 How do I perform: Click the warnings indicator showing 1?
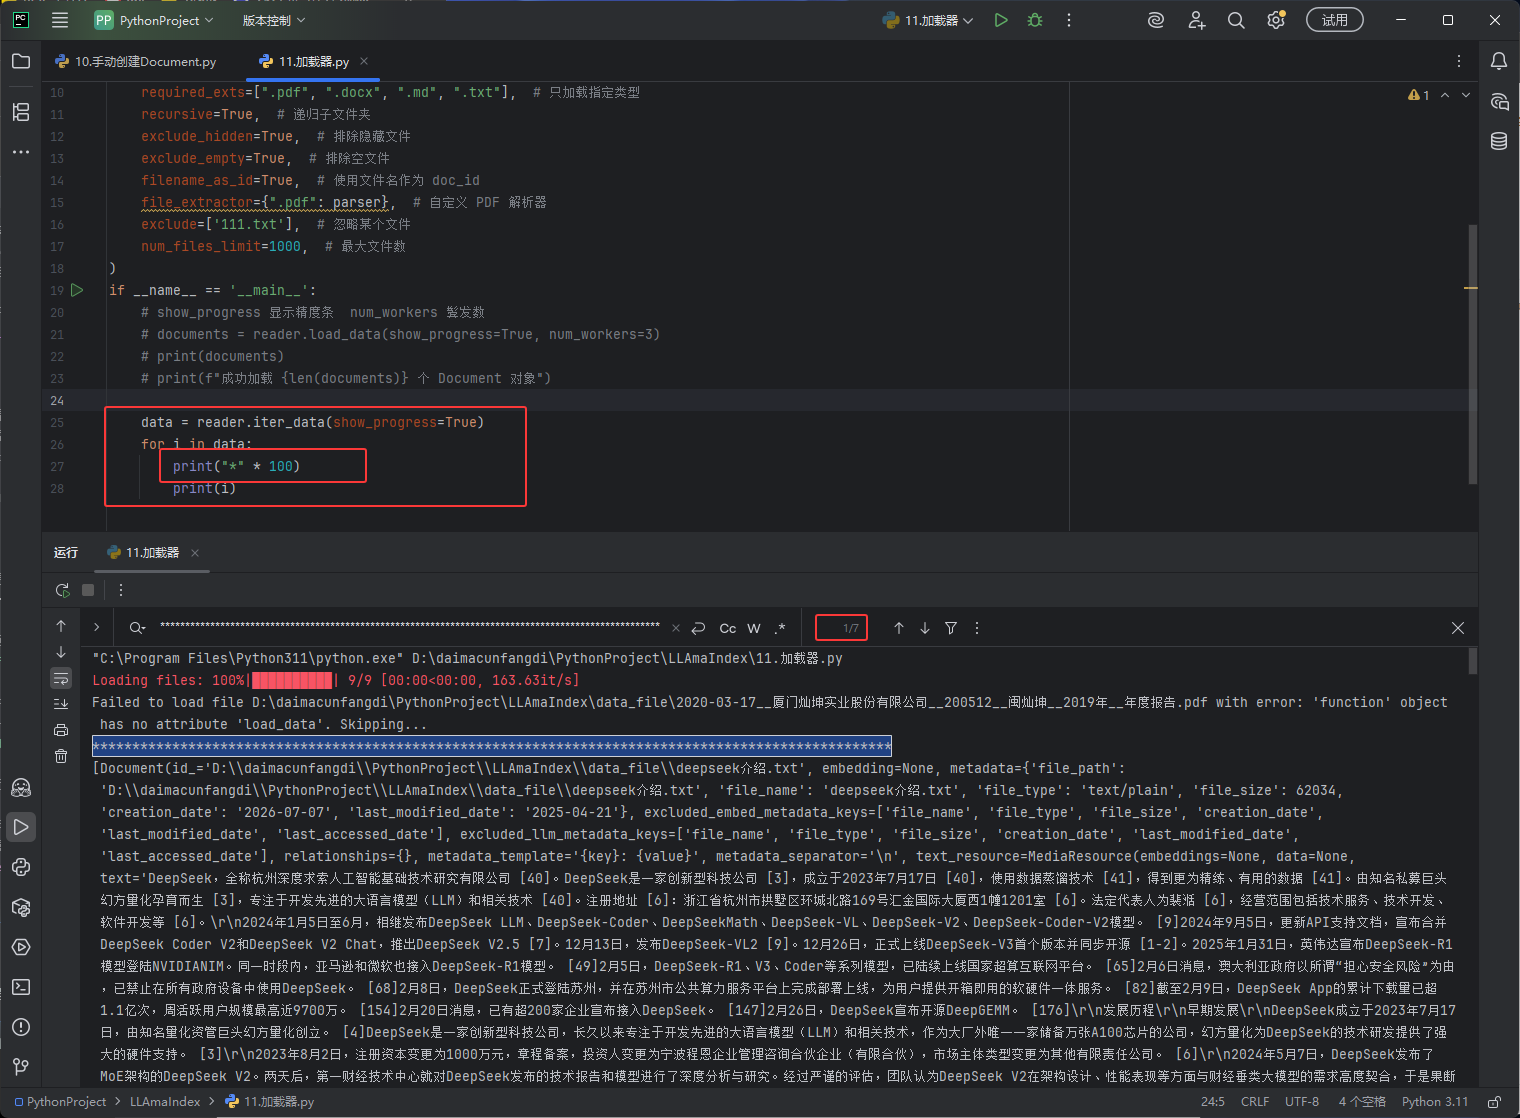pos(1419,95)
